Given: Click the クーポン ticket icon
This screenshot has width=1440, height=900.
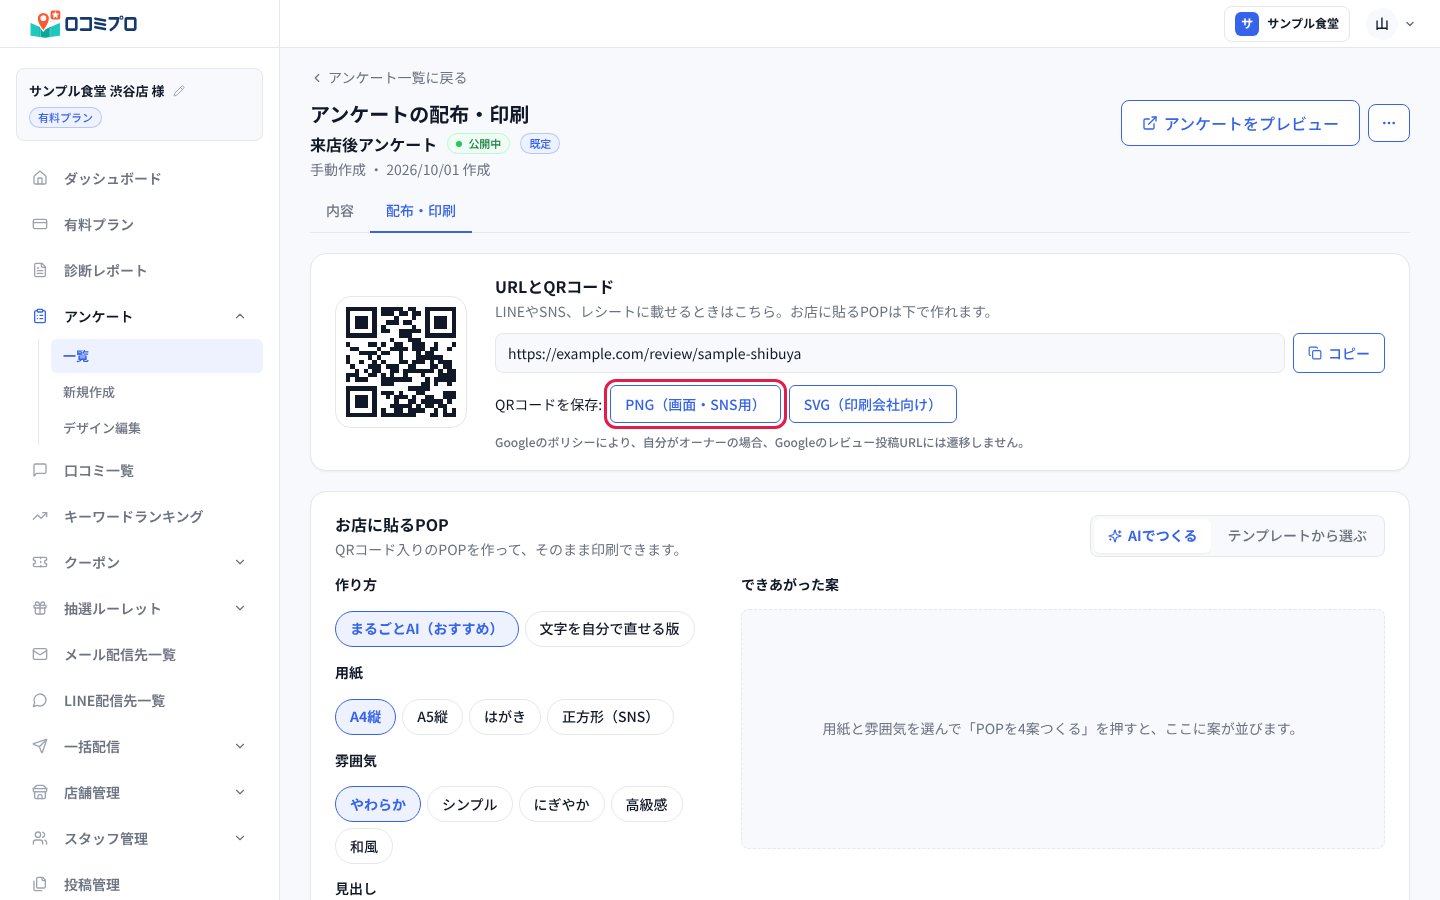Looking at the screenshot, I should [x=40, y=562].
